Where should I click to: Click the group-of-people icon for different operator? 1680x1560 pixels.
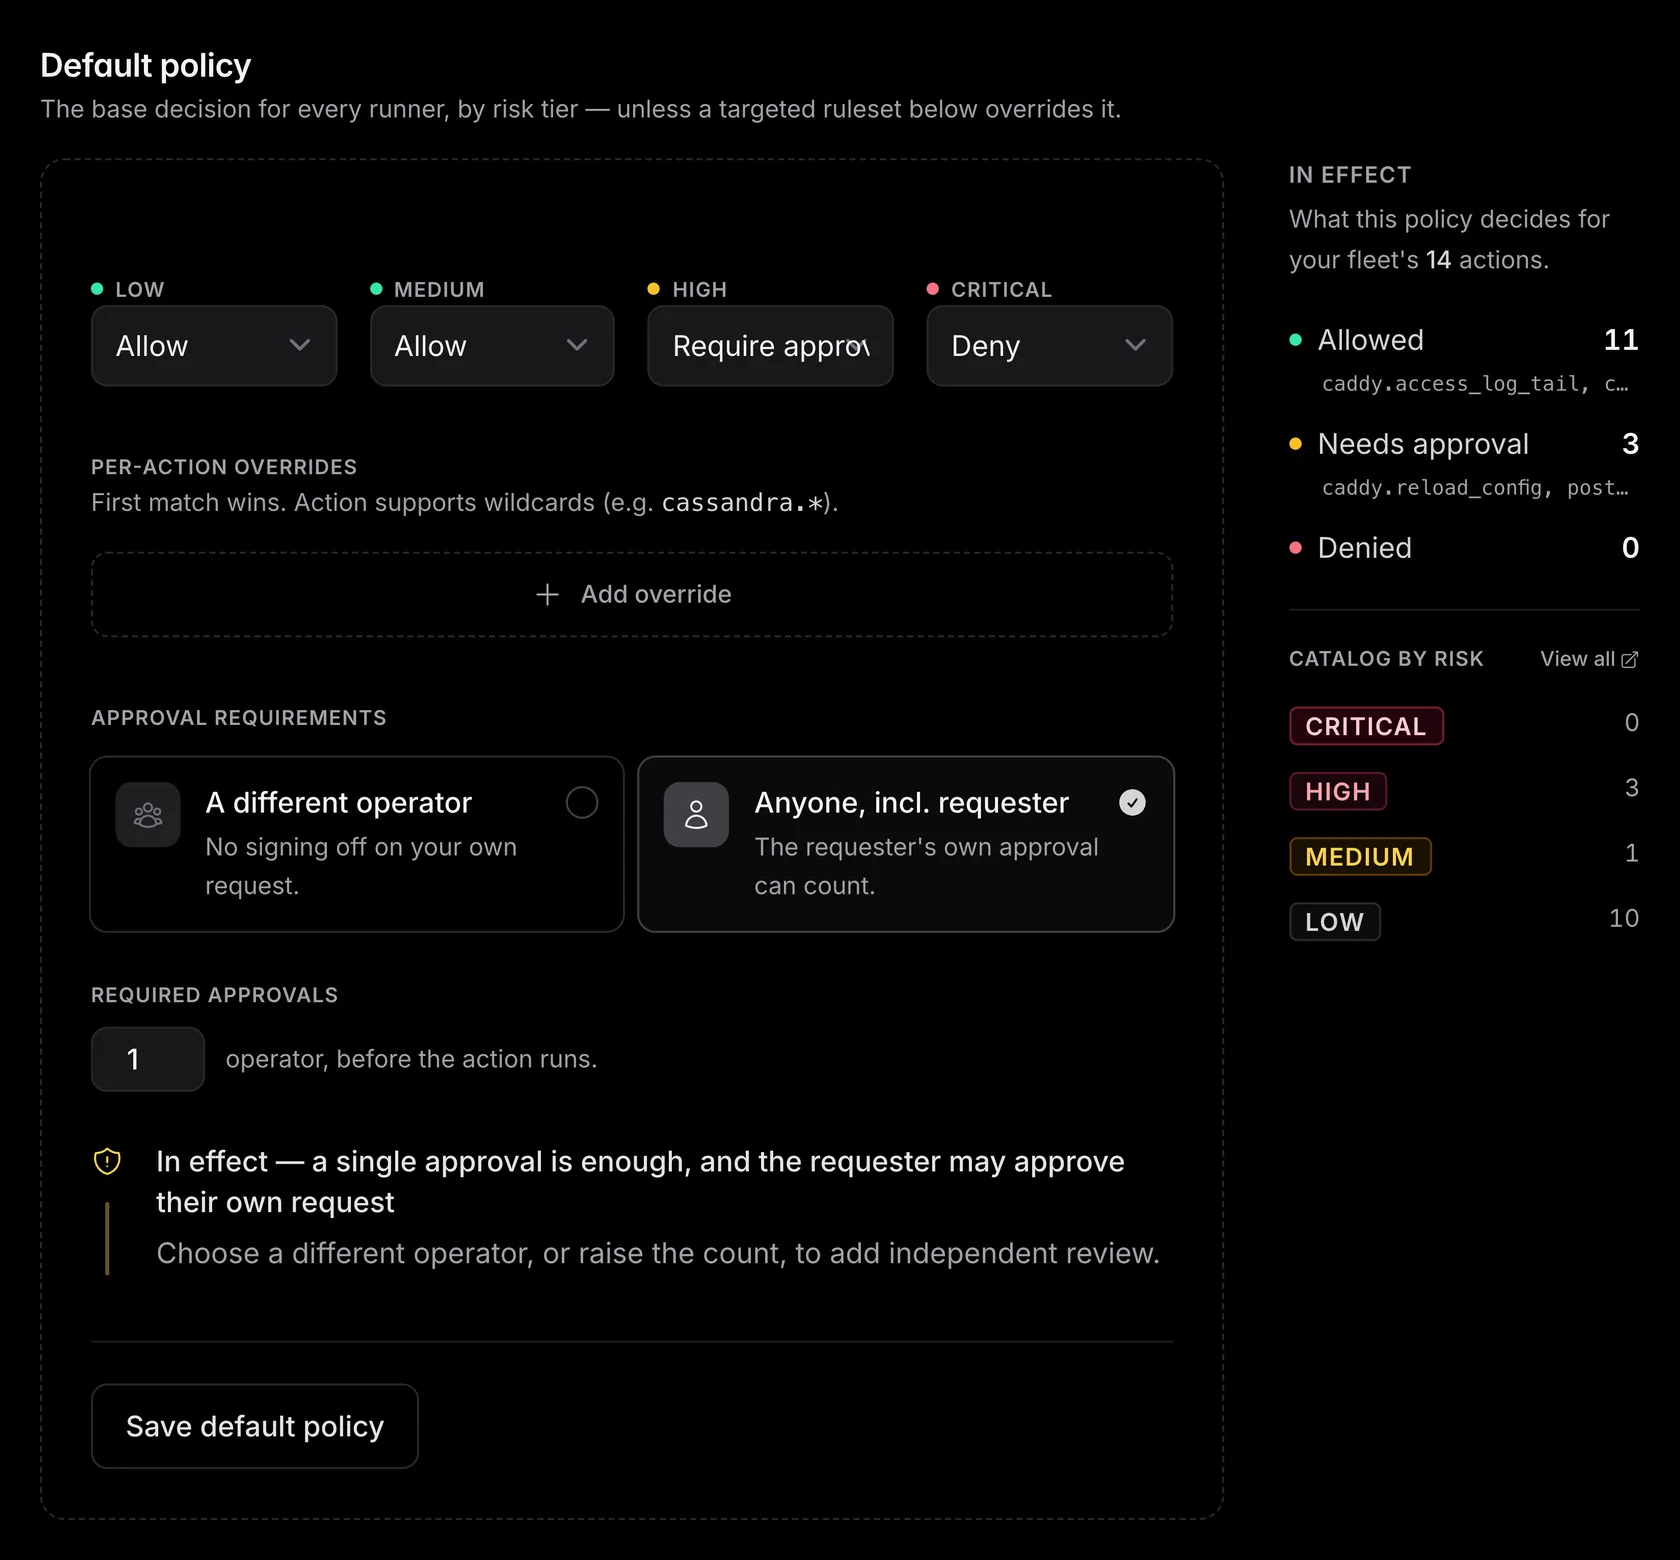click(148, 815)
